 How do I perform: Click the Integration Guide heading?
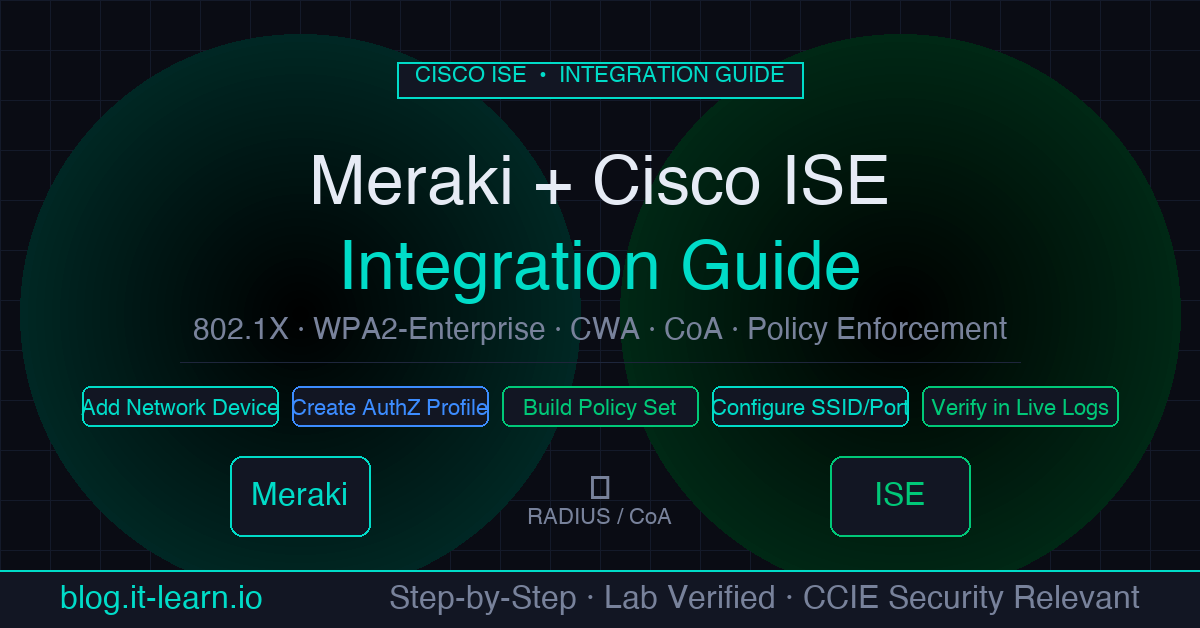point(600,265)
